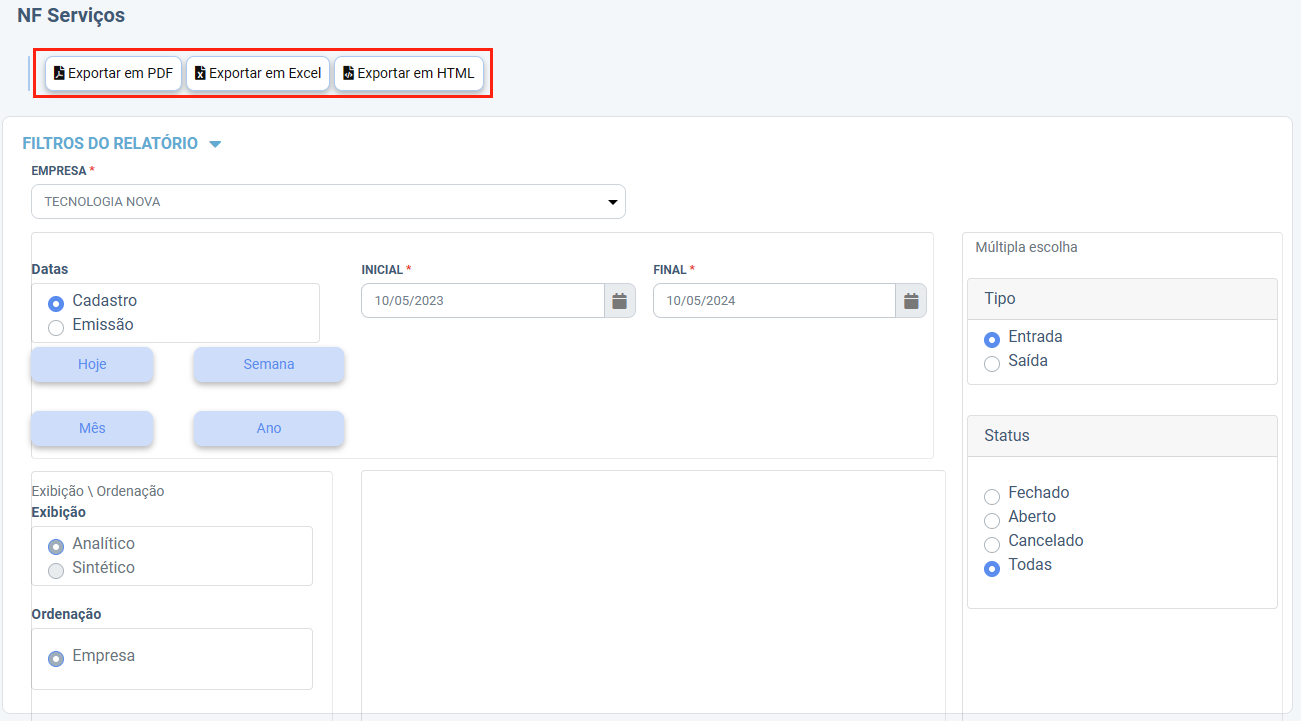1301x721 pixels.
Task: Click the Hoje quick date button
Action: click(92, 364)
